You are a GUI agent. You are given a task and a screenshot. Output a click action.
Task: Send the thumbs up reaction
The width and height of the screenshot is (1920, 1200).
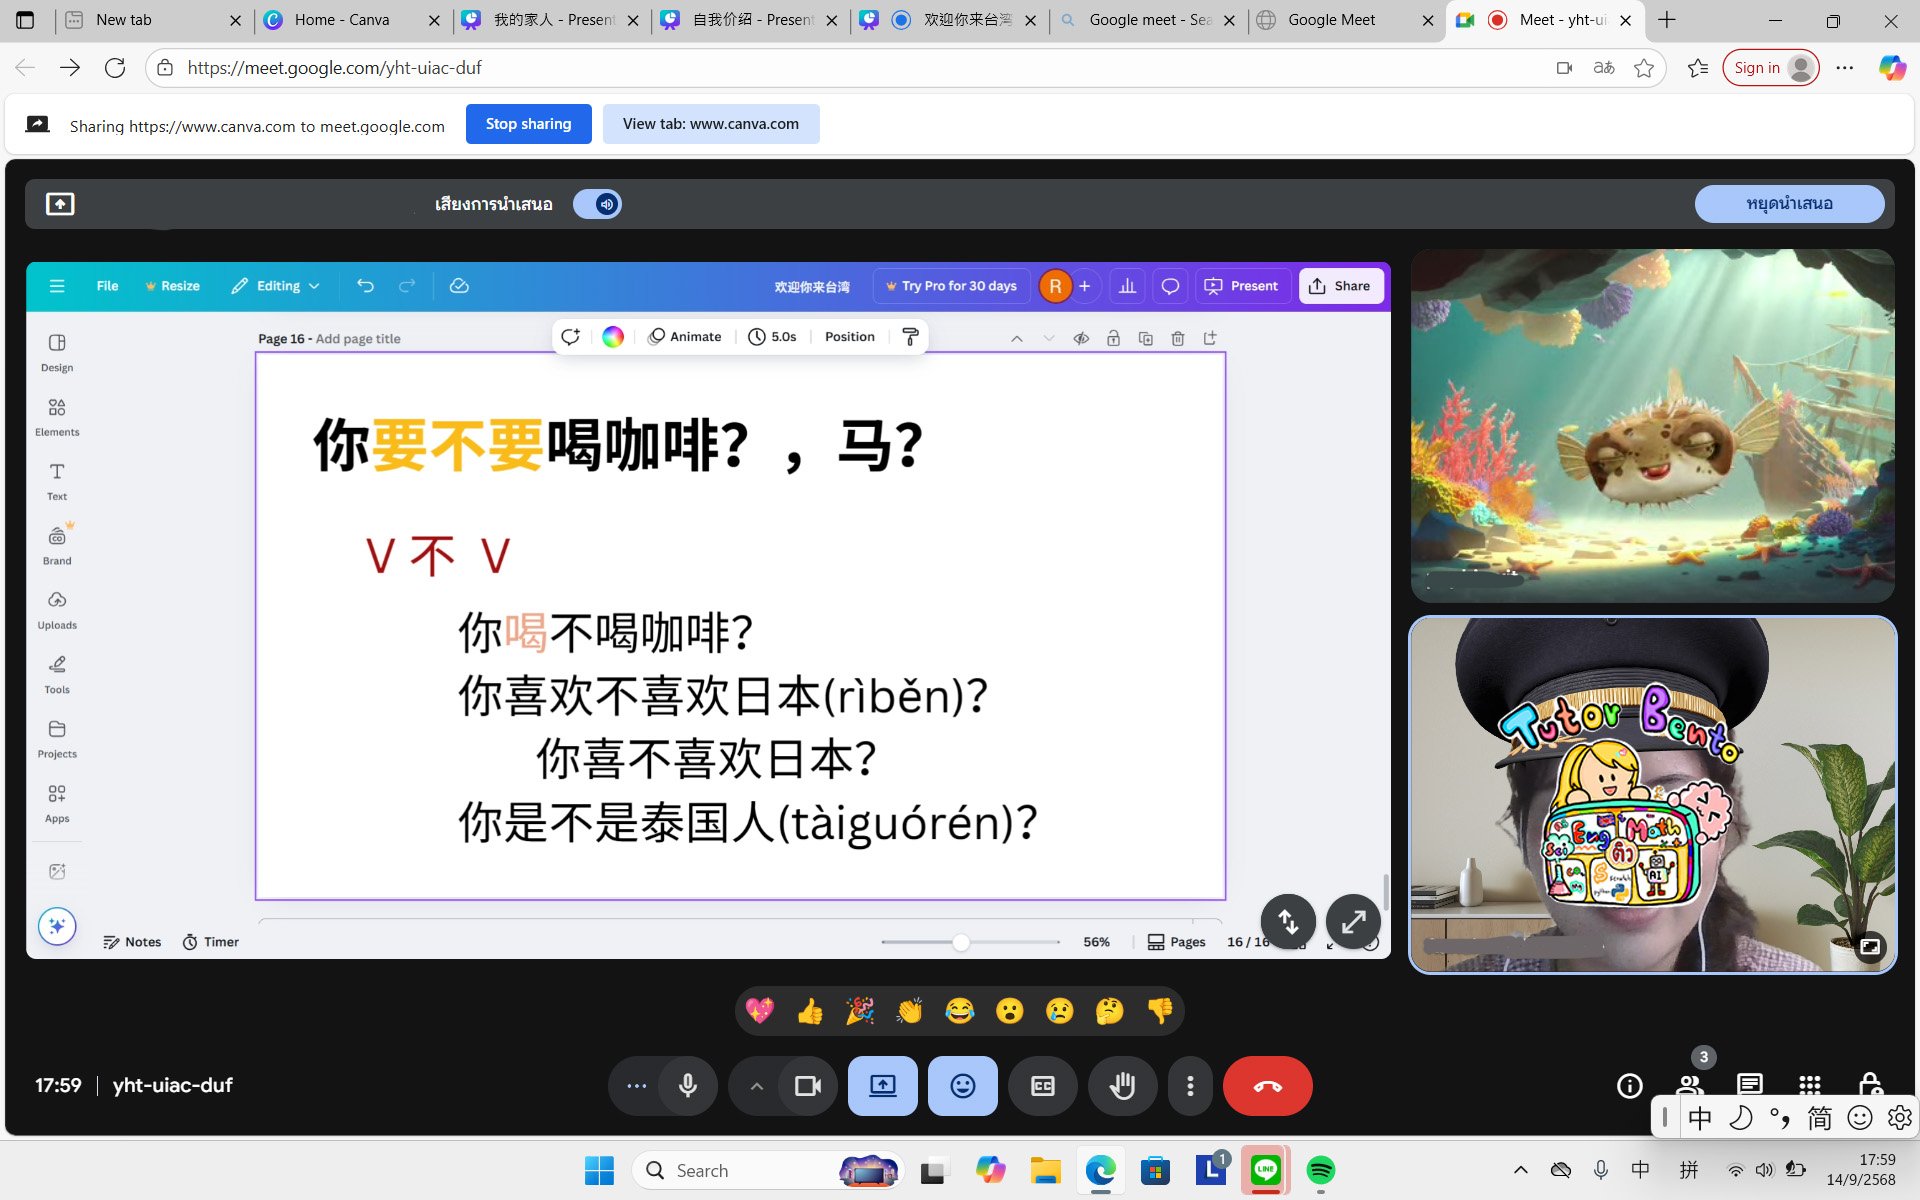810,1011
